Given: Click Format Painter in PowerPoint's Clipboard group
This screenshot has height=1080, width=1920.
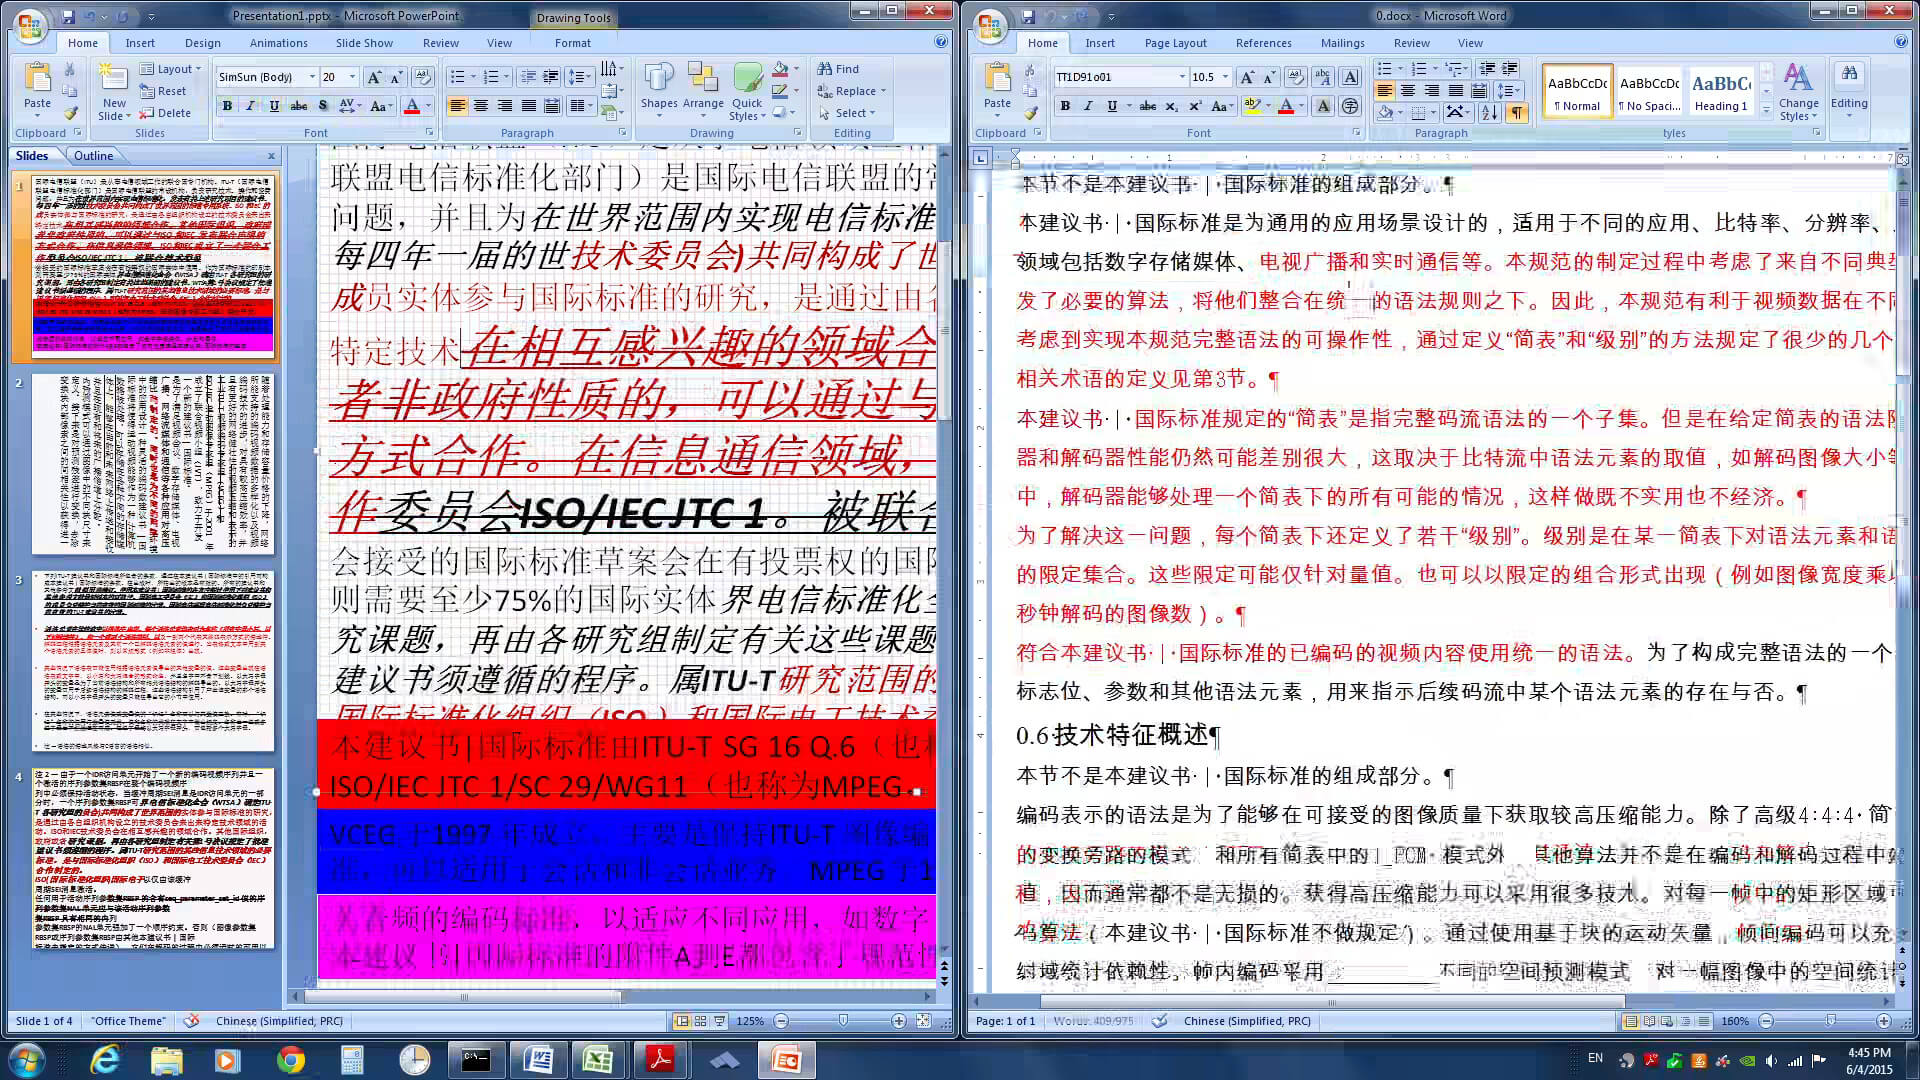Looking at the screenshot, I should (x=70, y=113).
